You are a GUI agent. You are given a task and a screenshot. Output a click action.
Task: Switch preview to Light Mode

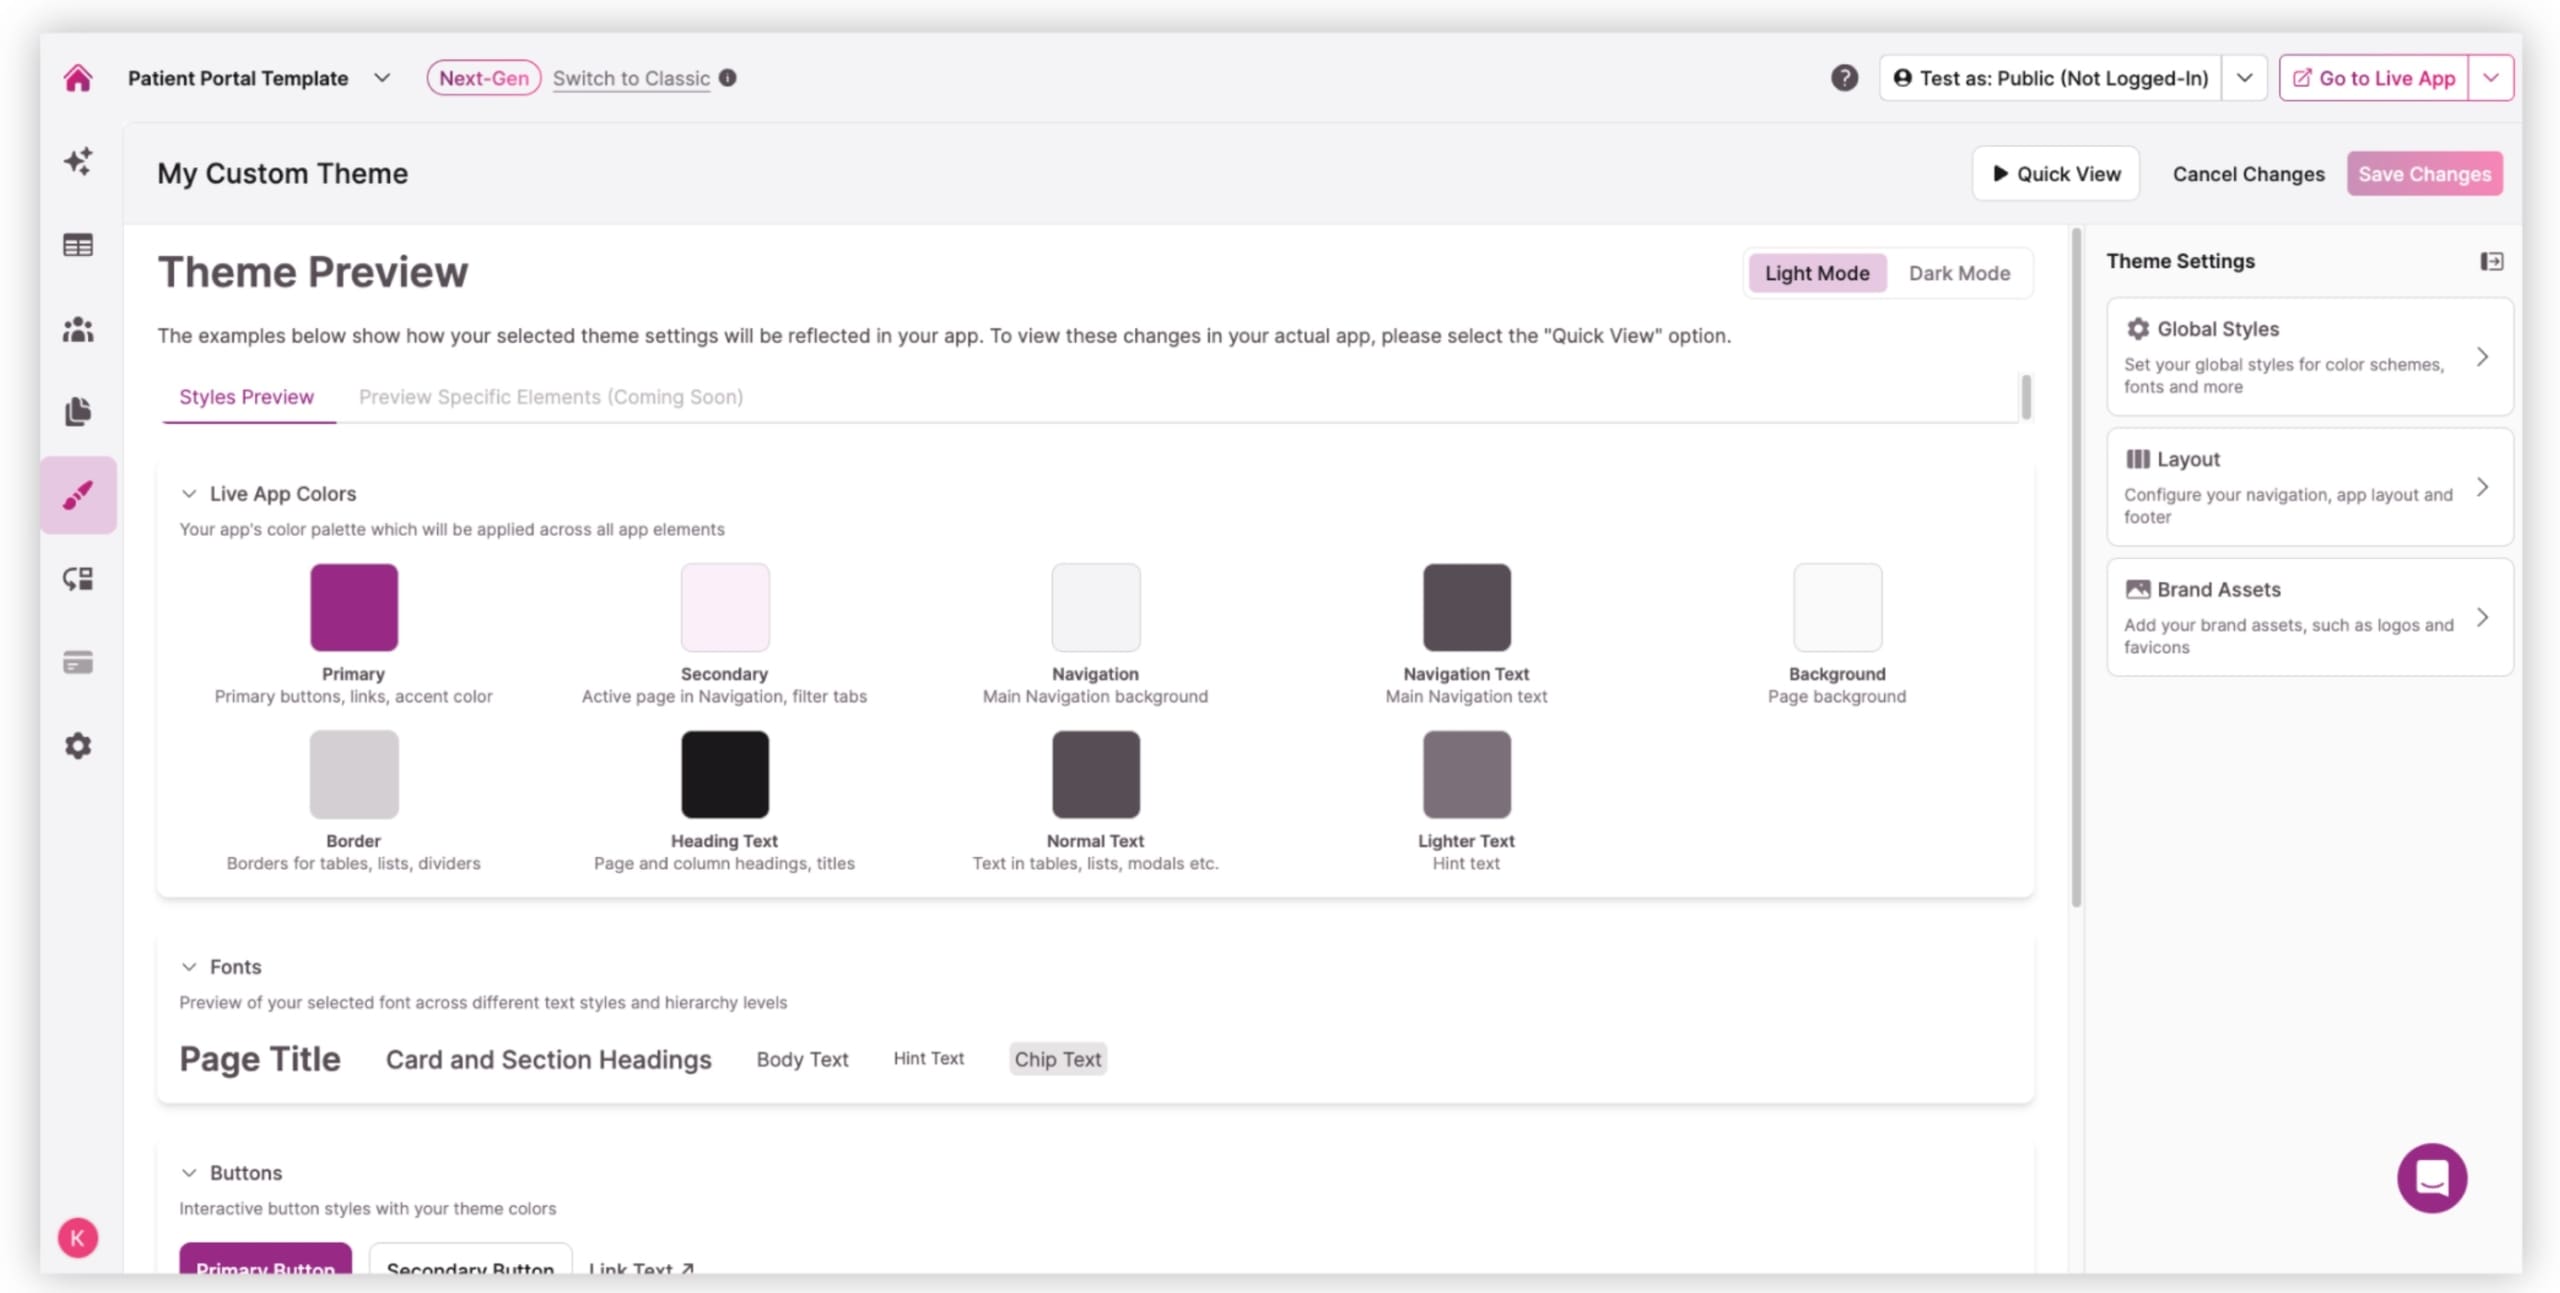coord(1816,273)
